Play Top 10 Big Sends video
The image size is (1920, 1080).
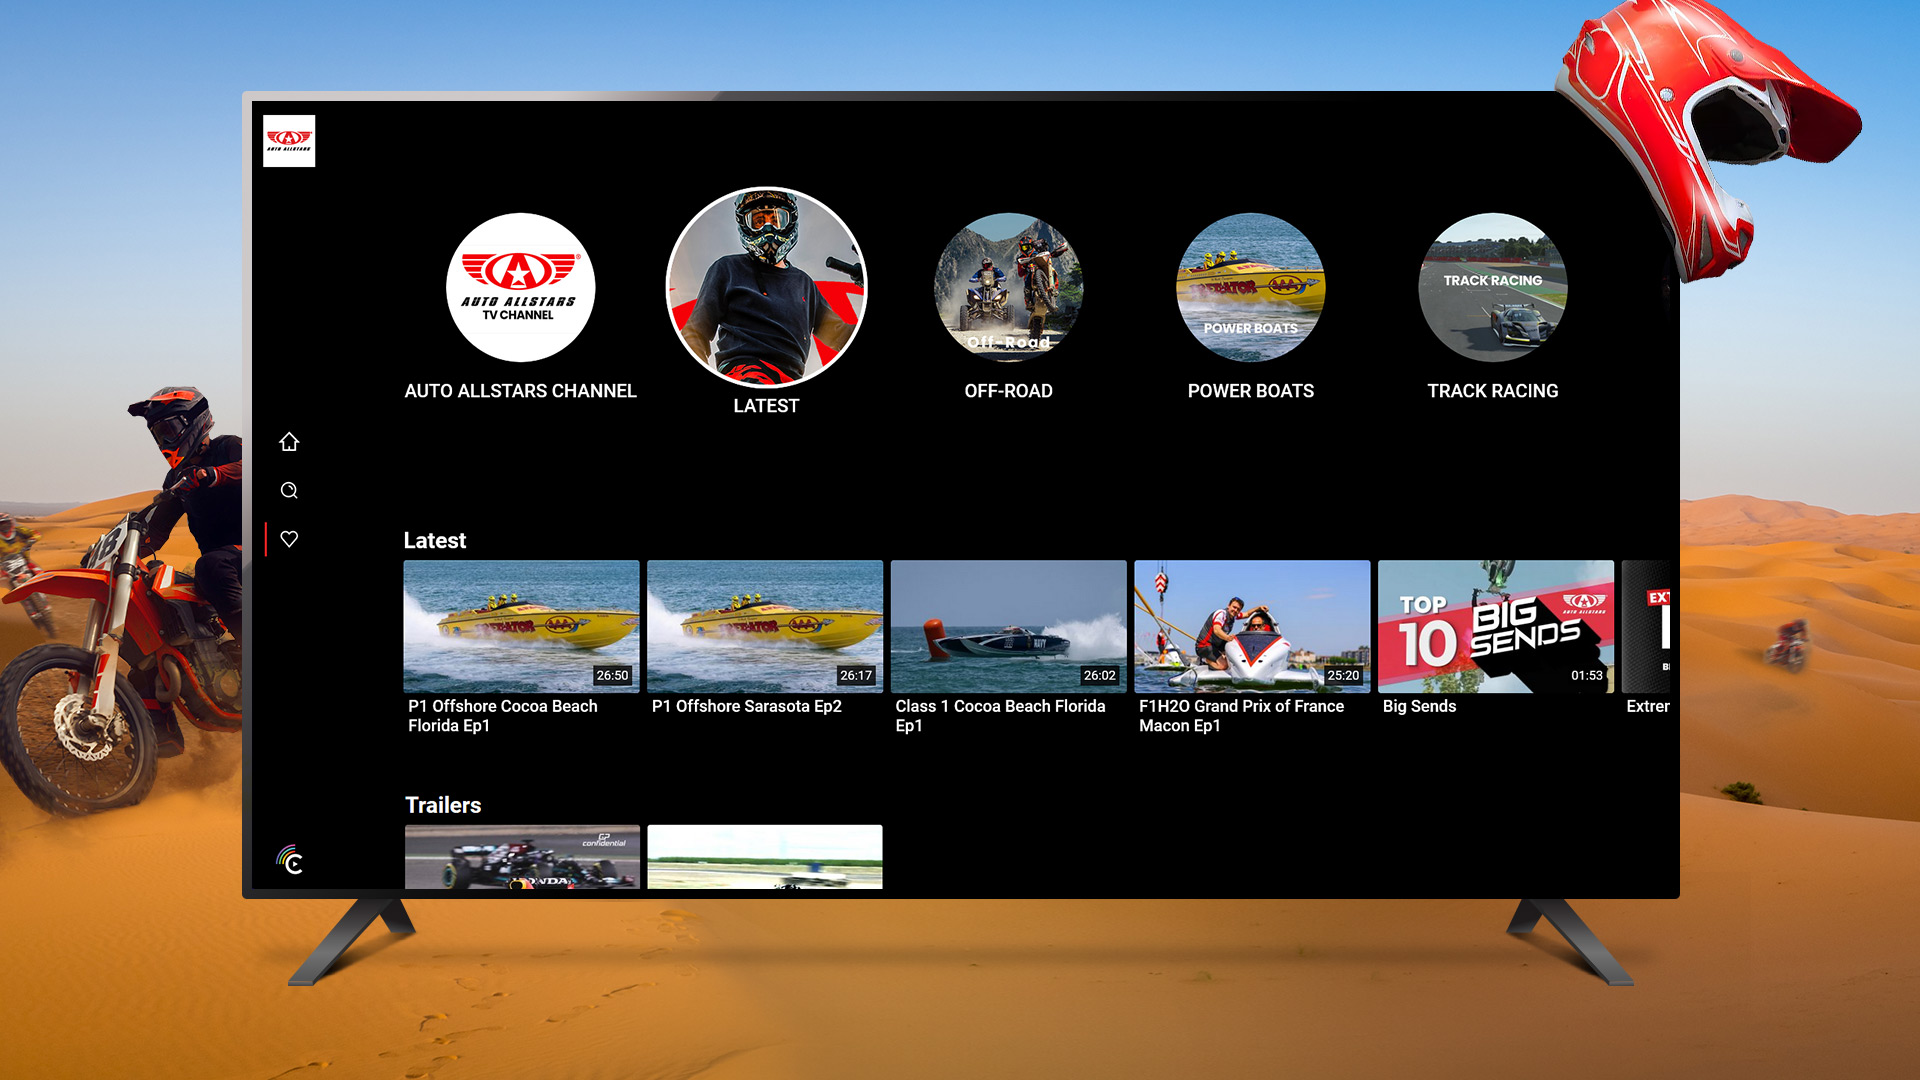(1495, 627)
